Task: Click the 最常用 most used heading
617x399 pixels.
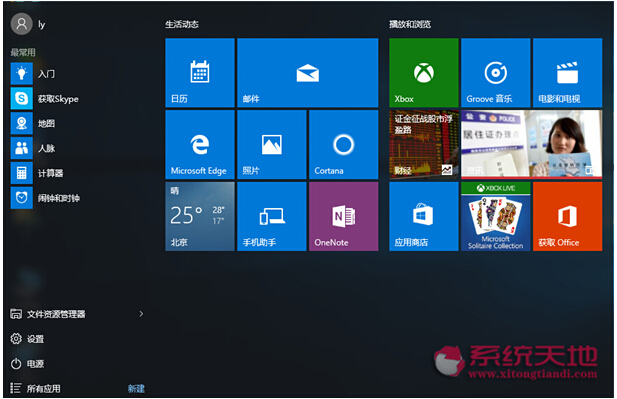Action: coord(23,52)
